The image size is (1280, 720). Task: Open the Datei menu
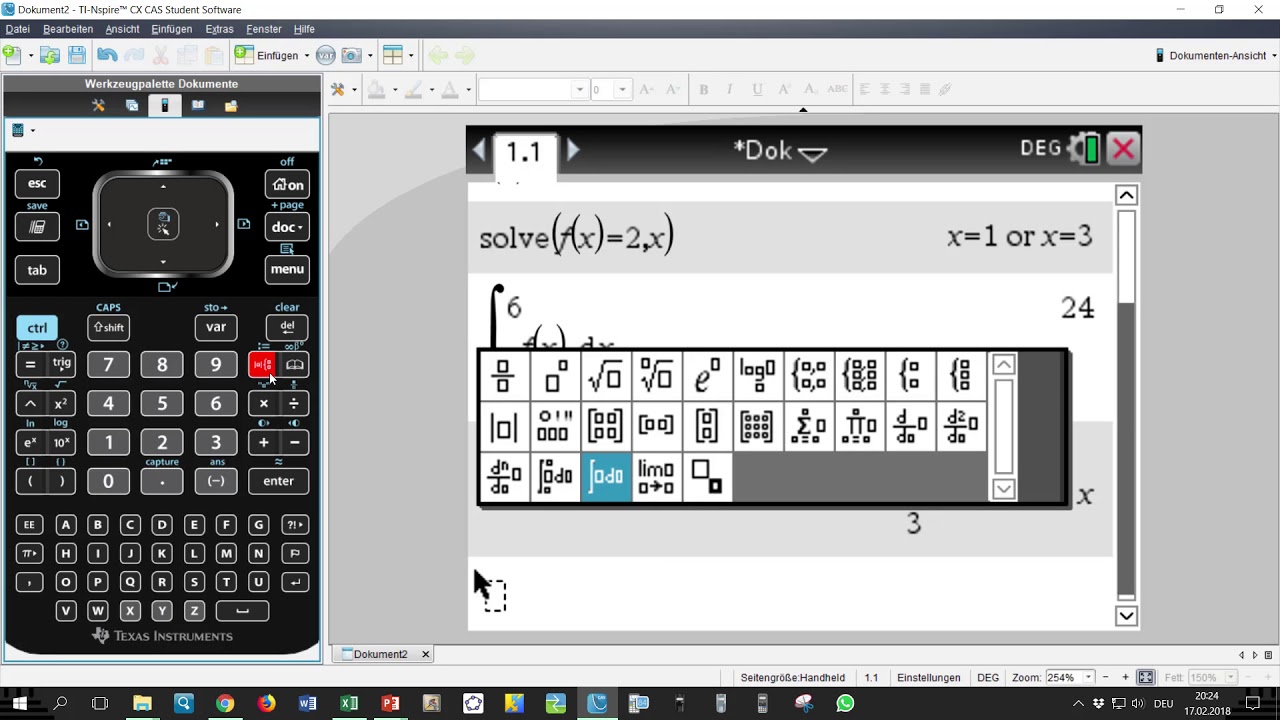click(17, 29)
